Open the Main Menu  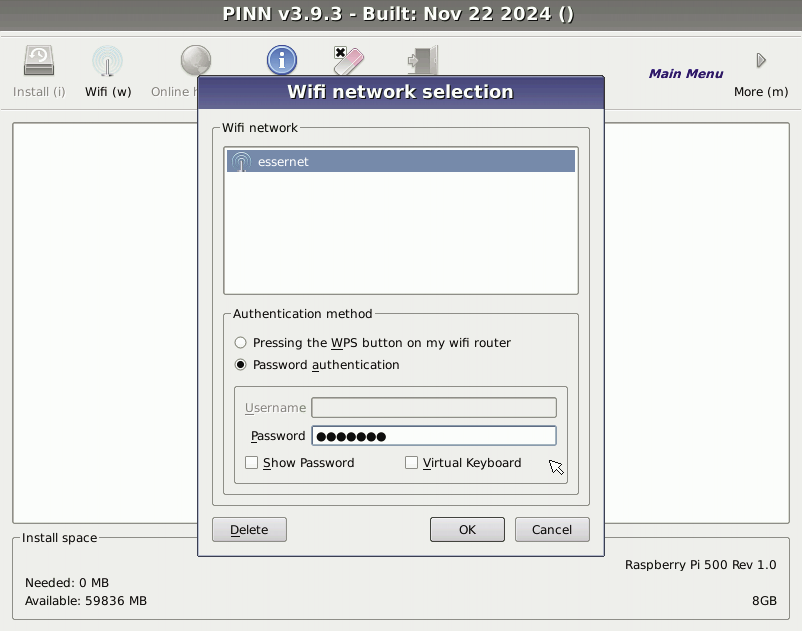coord(685,73)
